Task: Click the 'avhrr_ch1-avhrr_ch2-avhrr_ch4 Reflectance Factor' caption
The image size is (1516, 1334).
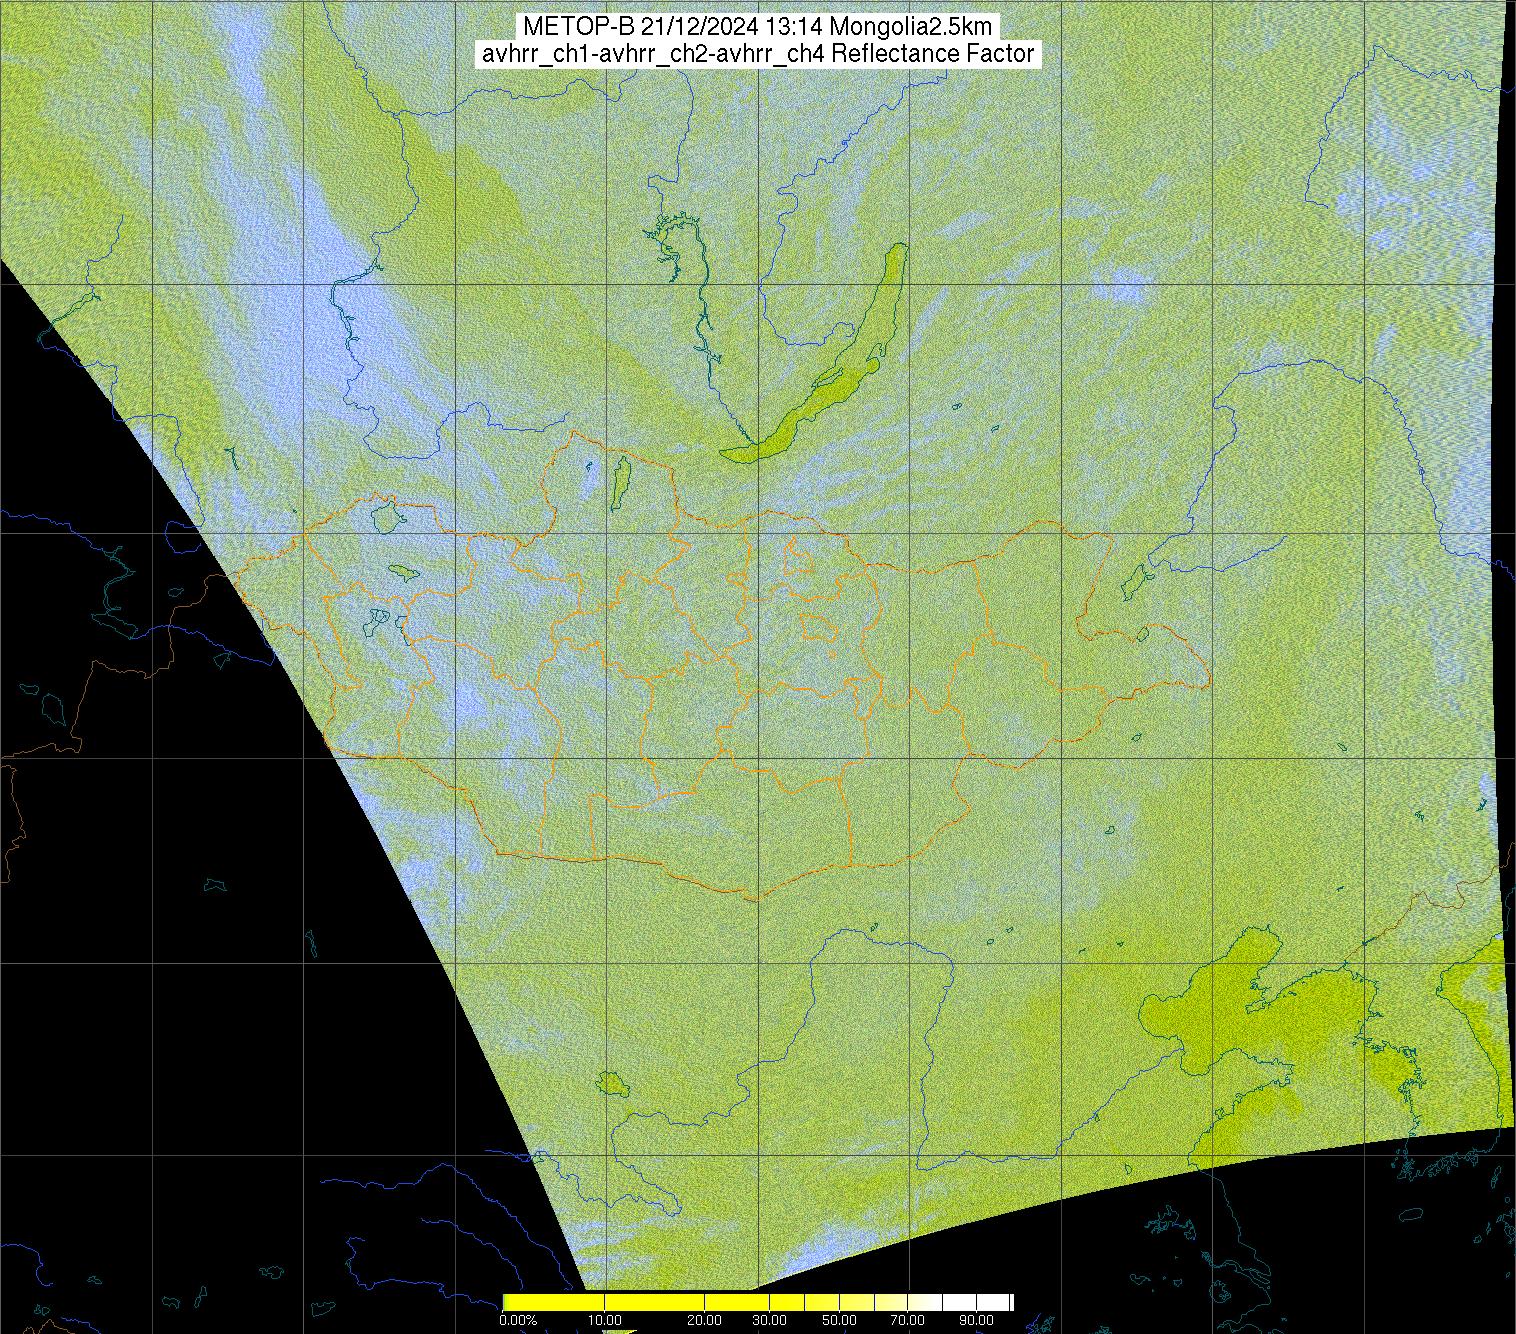Action: point(757,54)
